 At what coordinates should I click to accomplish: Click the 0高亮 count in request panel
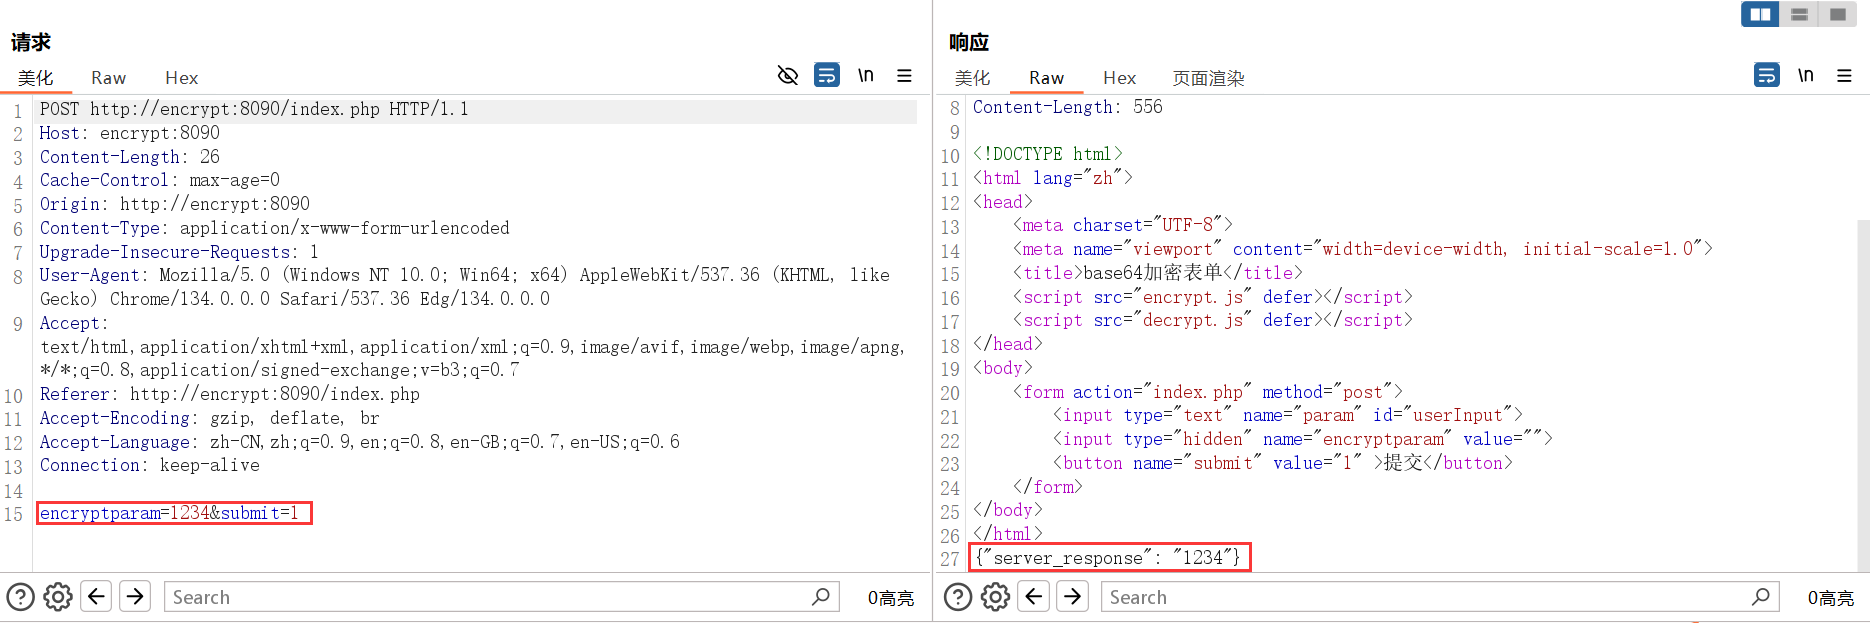[890, 598]
